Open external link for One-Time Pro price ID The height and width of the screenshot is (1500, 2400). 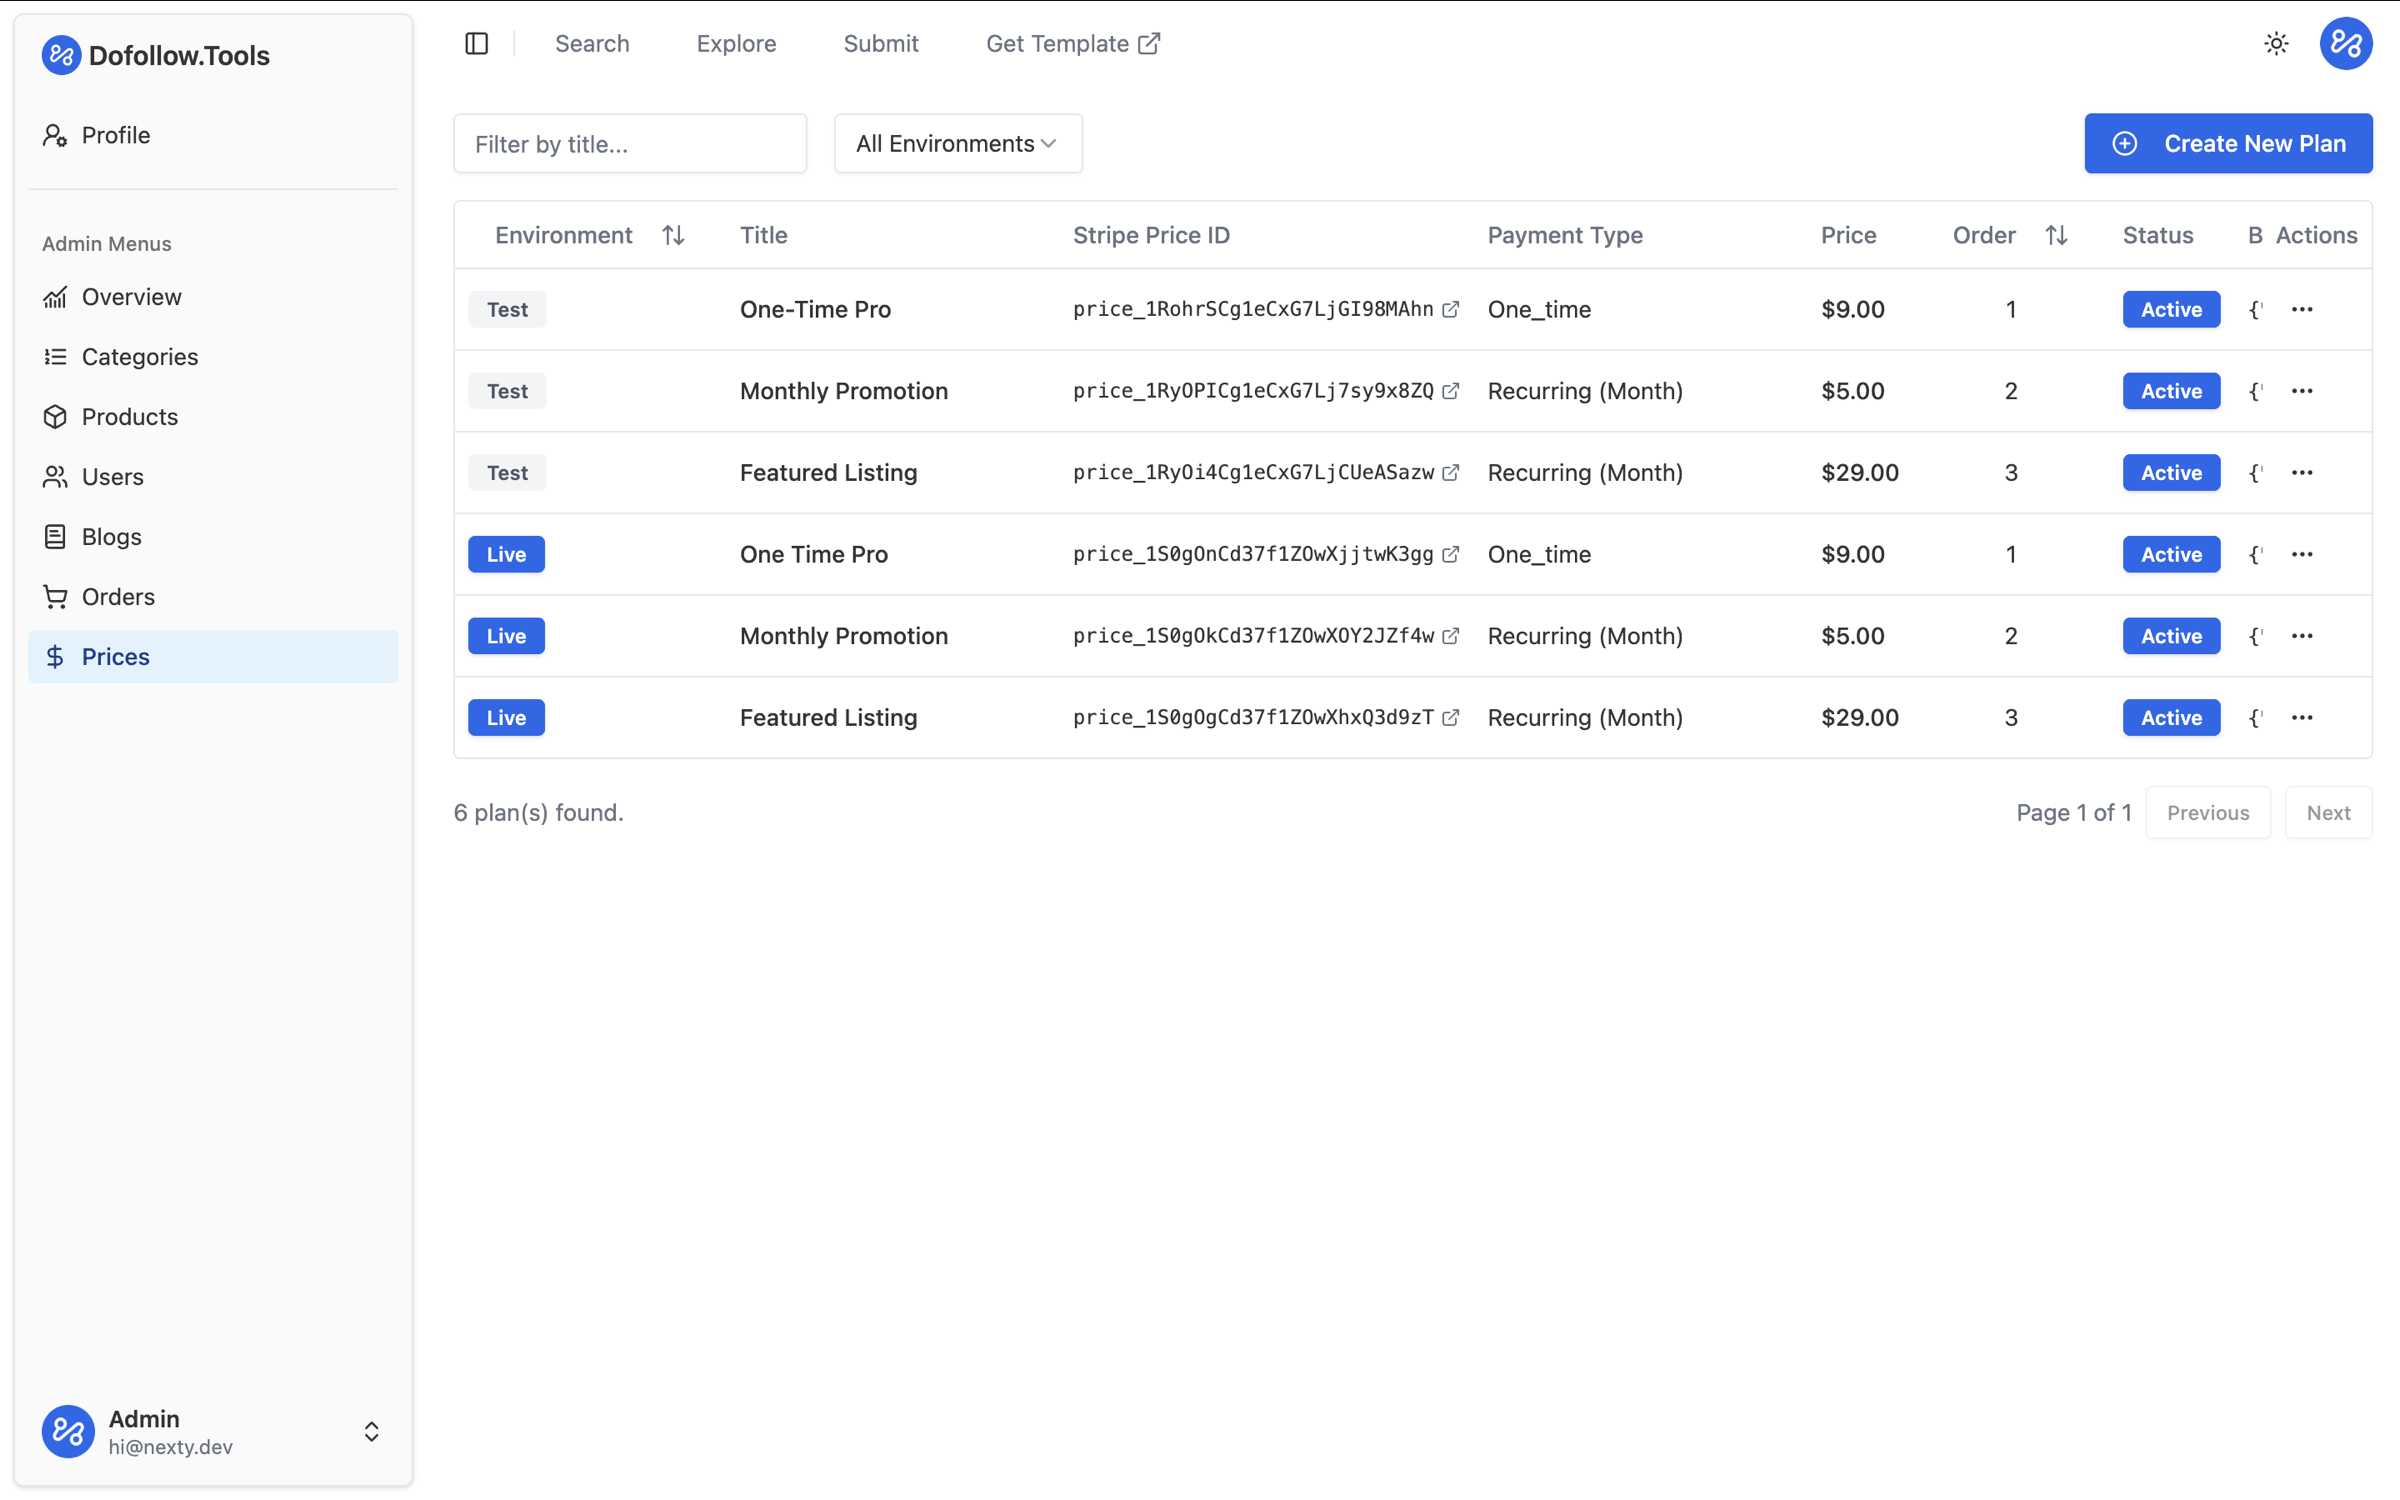tap(1450, 309)
